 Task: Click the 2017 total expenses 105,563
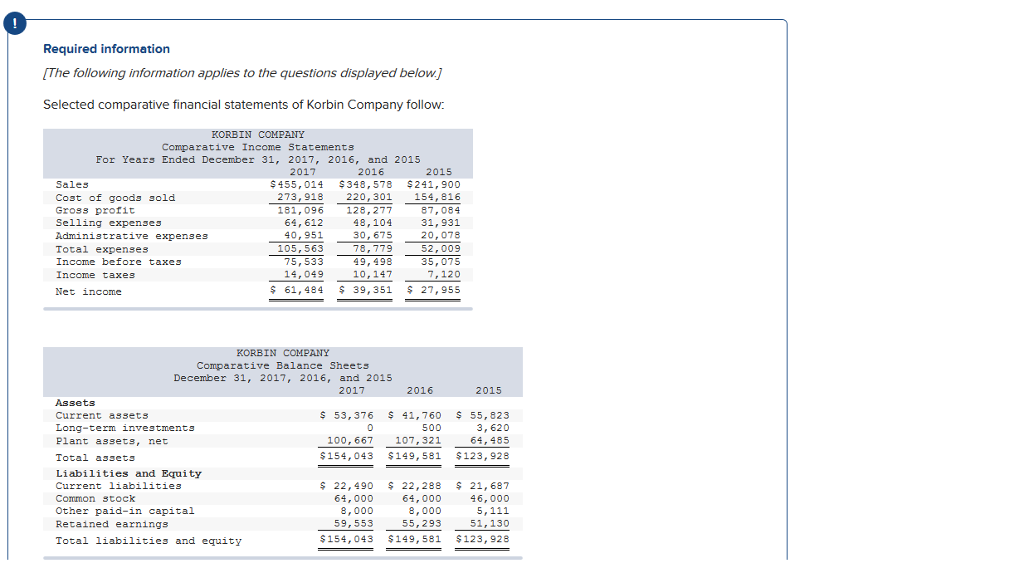pos(300,249)
